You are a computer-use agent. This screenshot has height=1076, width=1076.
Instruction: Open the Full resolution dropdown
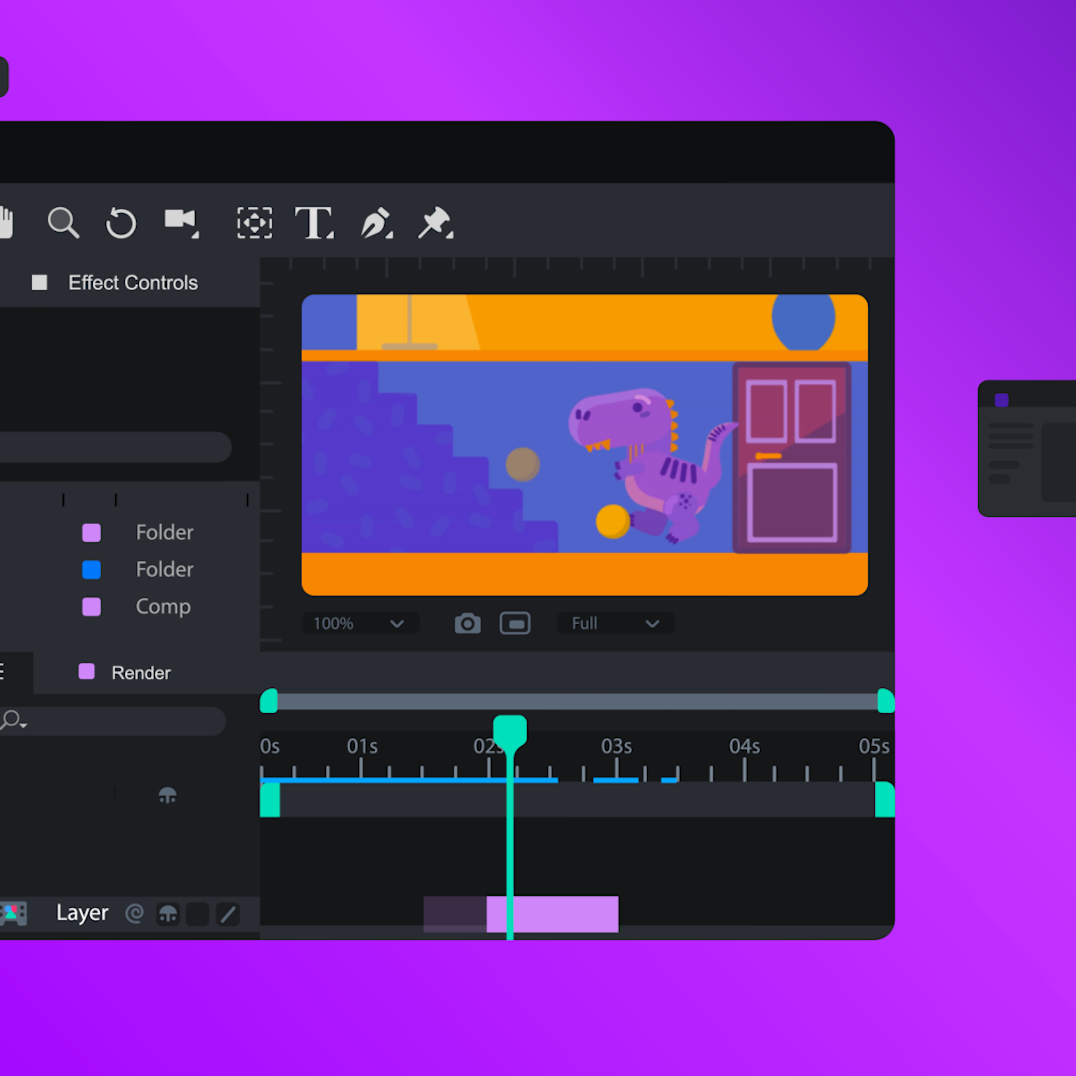[x=614, y=623]
